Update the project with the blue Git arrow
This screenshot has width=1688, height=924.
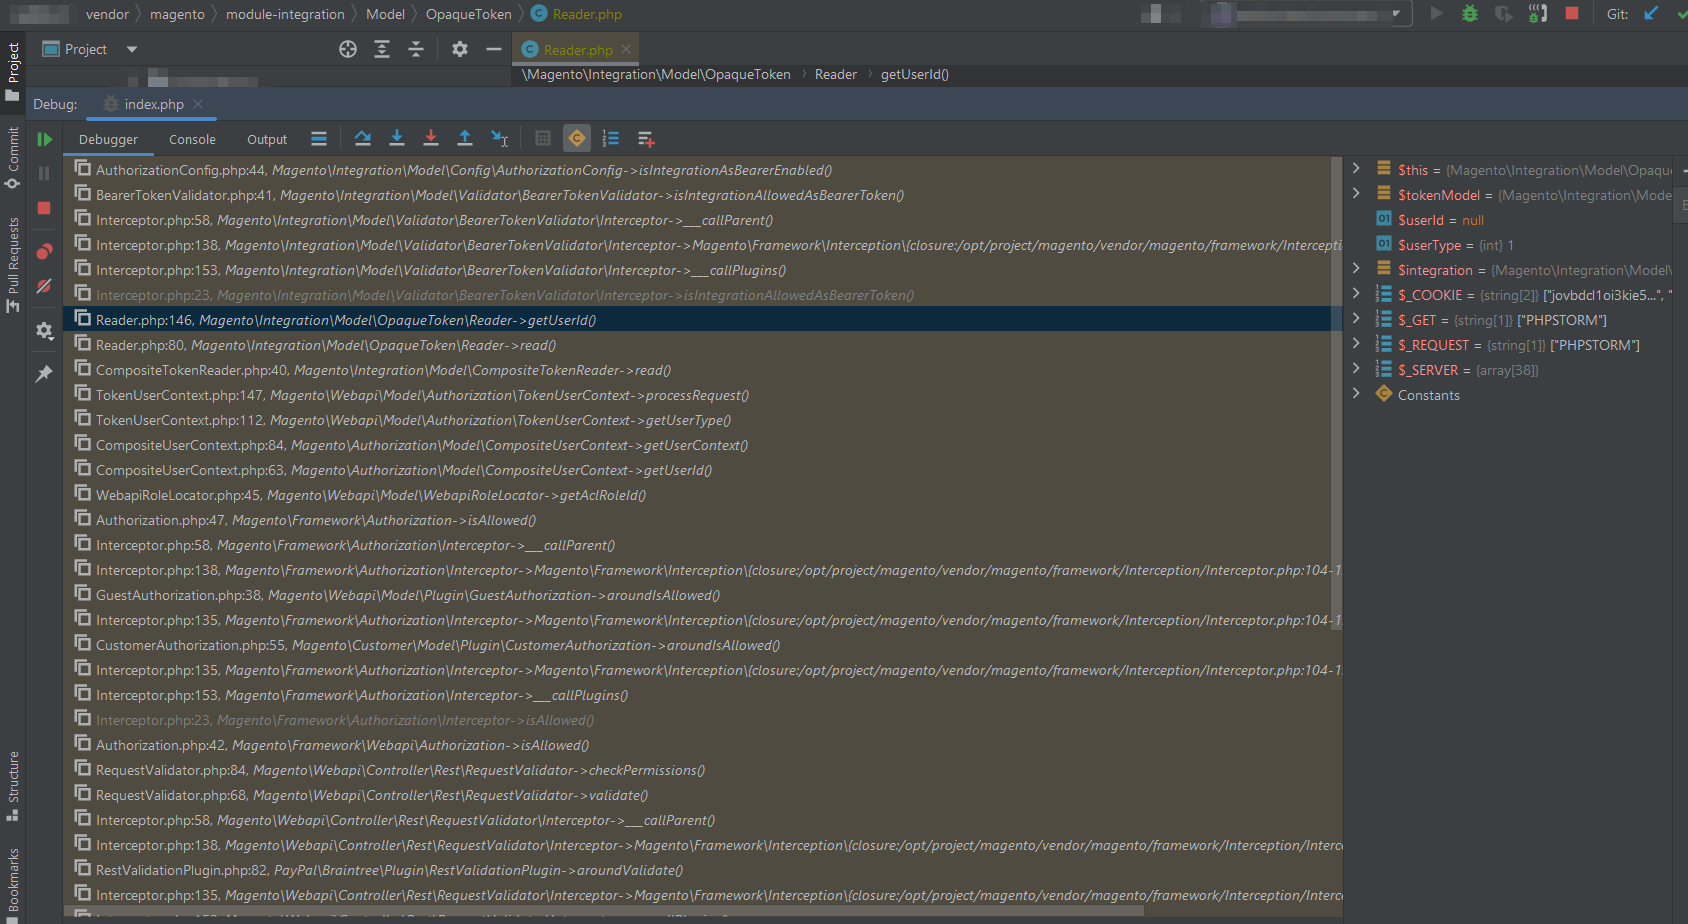coord(1651,13)
